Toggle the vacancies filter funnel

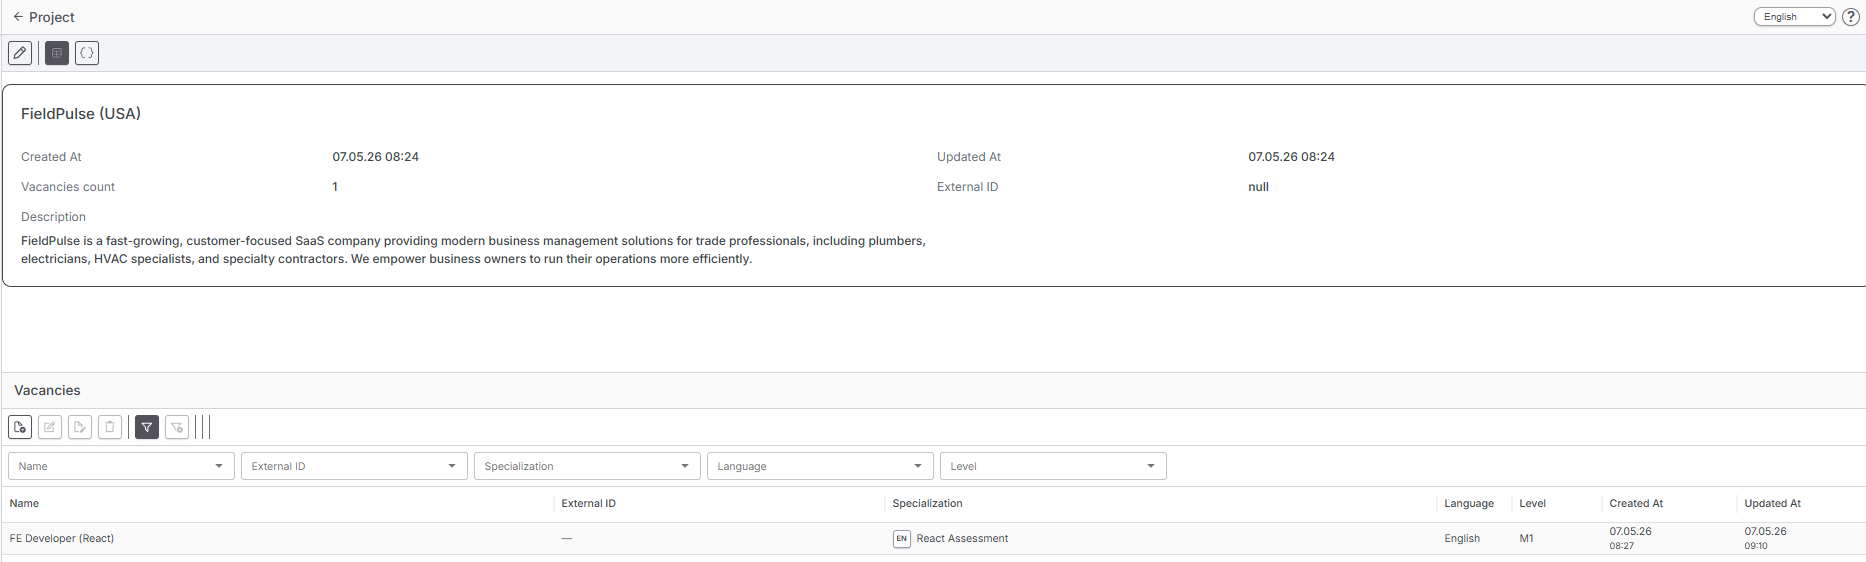coord(147,427)
